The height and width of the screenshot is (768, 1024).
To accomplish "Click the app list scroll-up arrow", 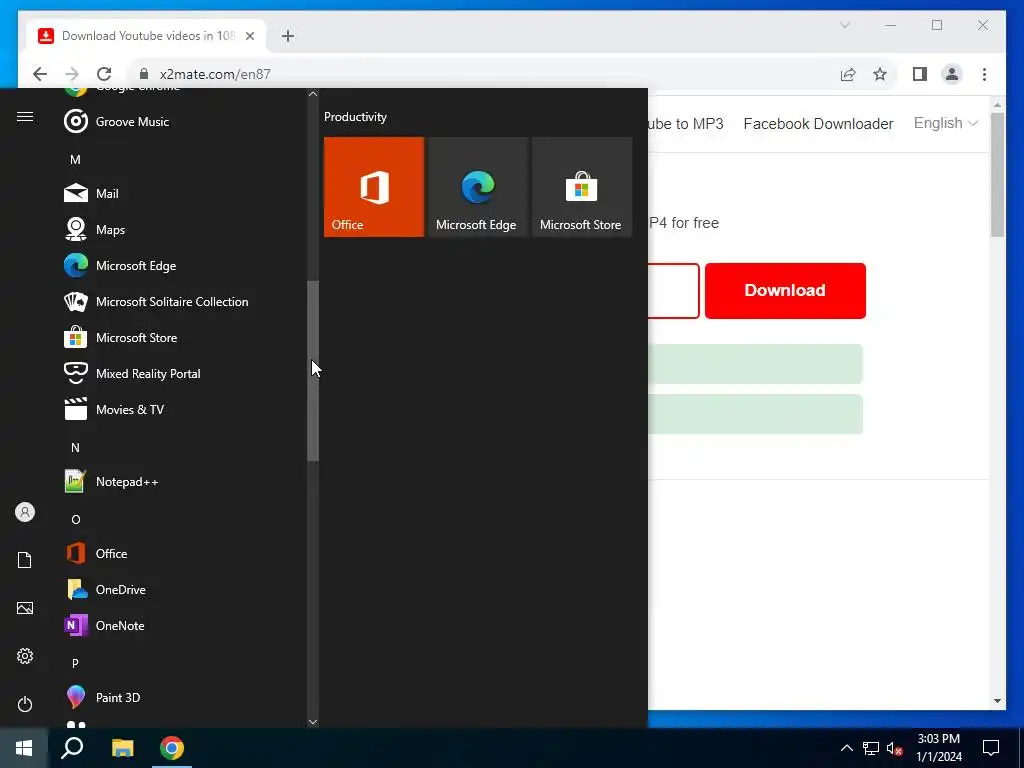I will click(x=313, y=94).
